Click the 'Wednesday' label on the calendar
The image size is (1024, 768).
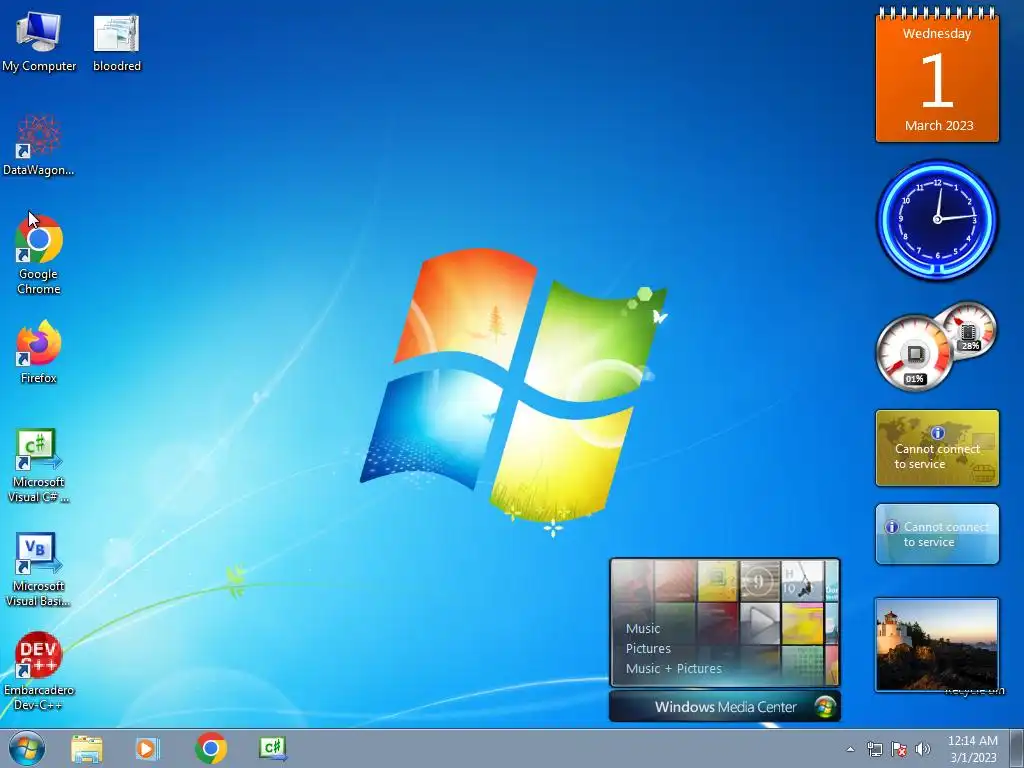pos(937,33)
